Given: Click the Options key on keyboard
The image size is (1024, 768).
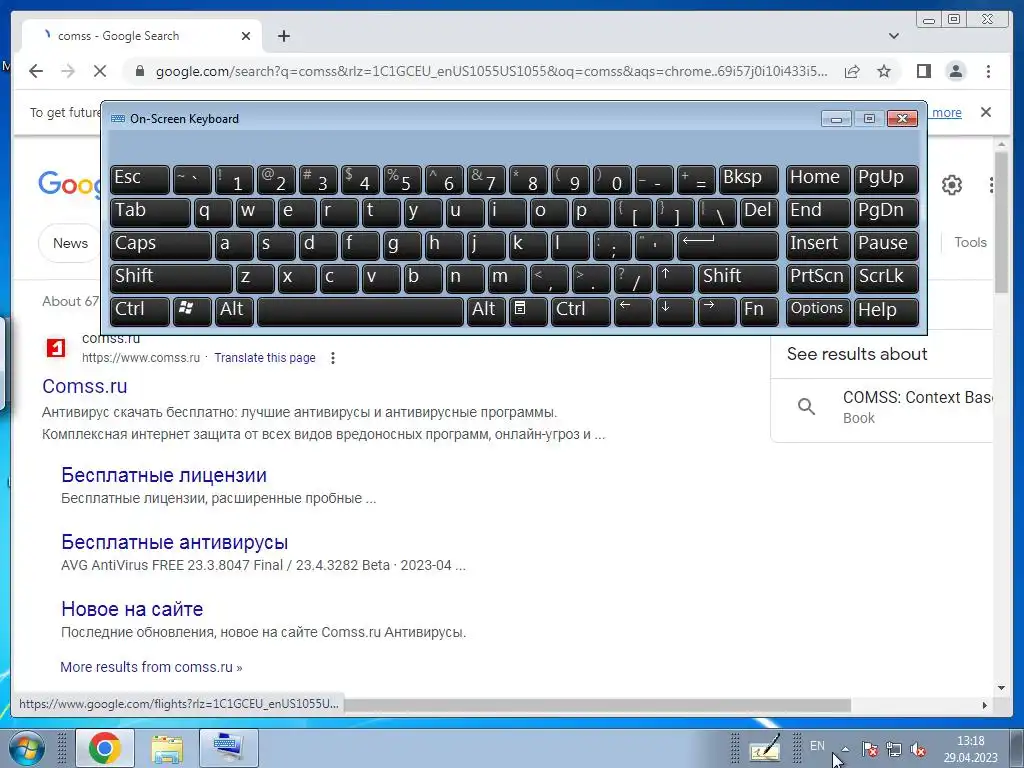Looking at the screenshot, I should [818, 311].
